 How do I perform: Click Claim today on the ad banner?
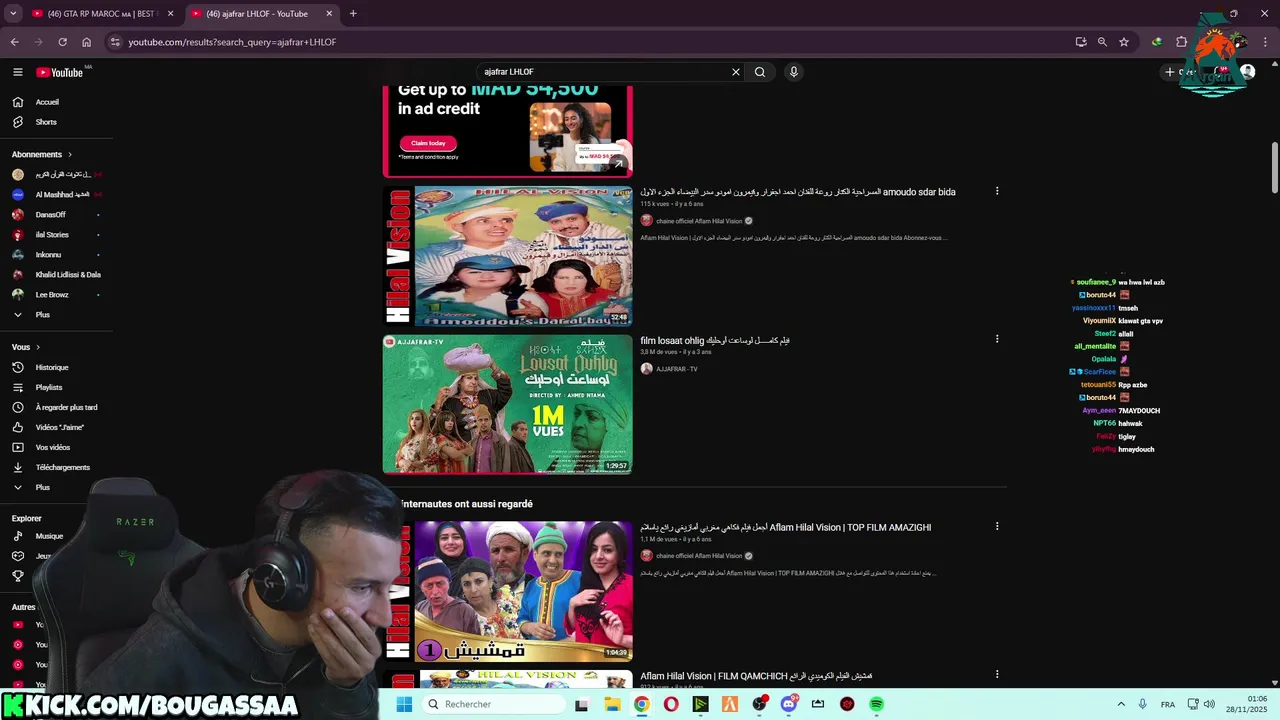pos(428,143)
